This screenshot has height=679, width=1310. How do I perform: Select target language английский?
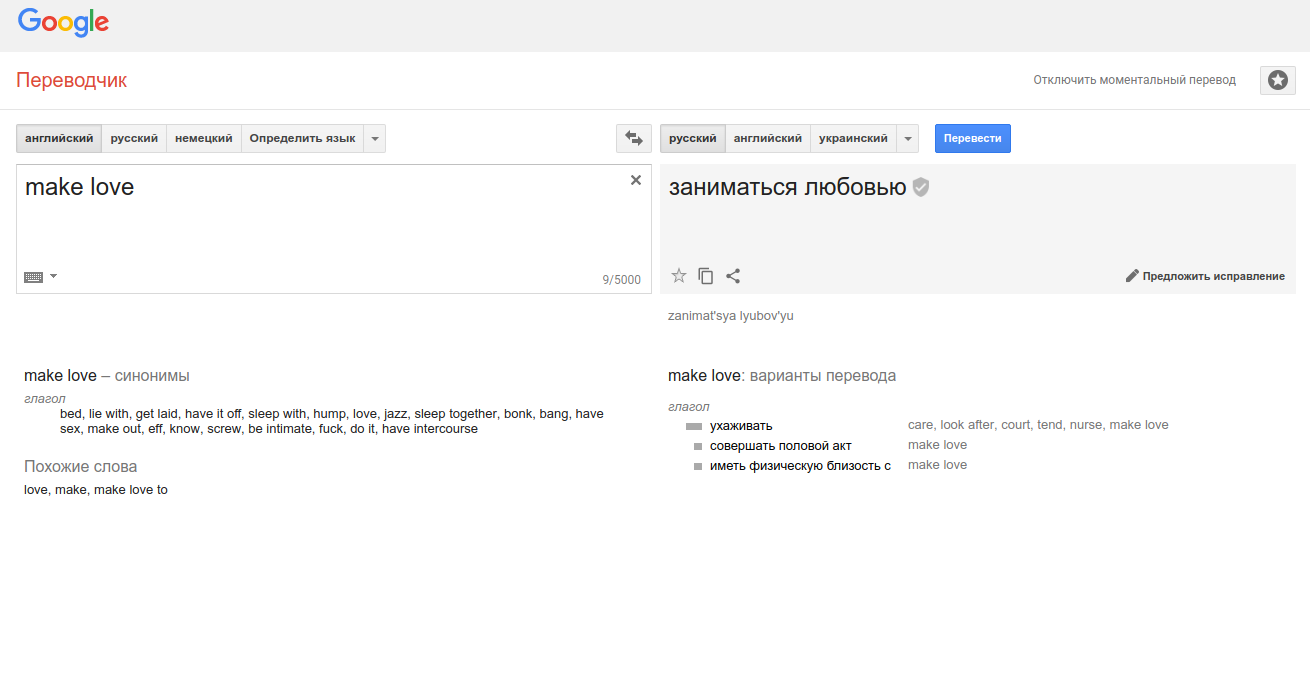point(768,138)
